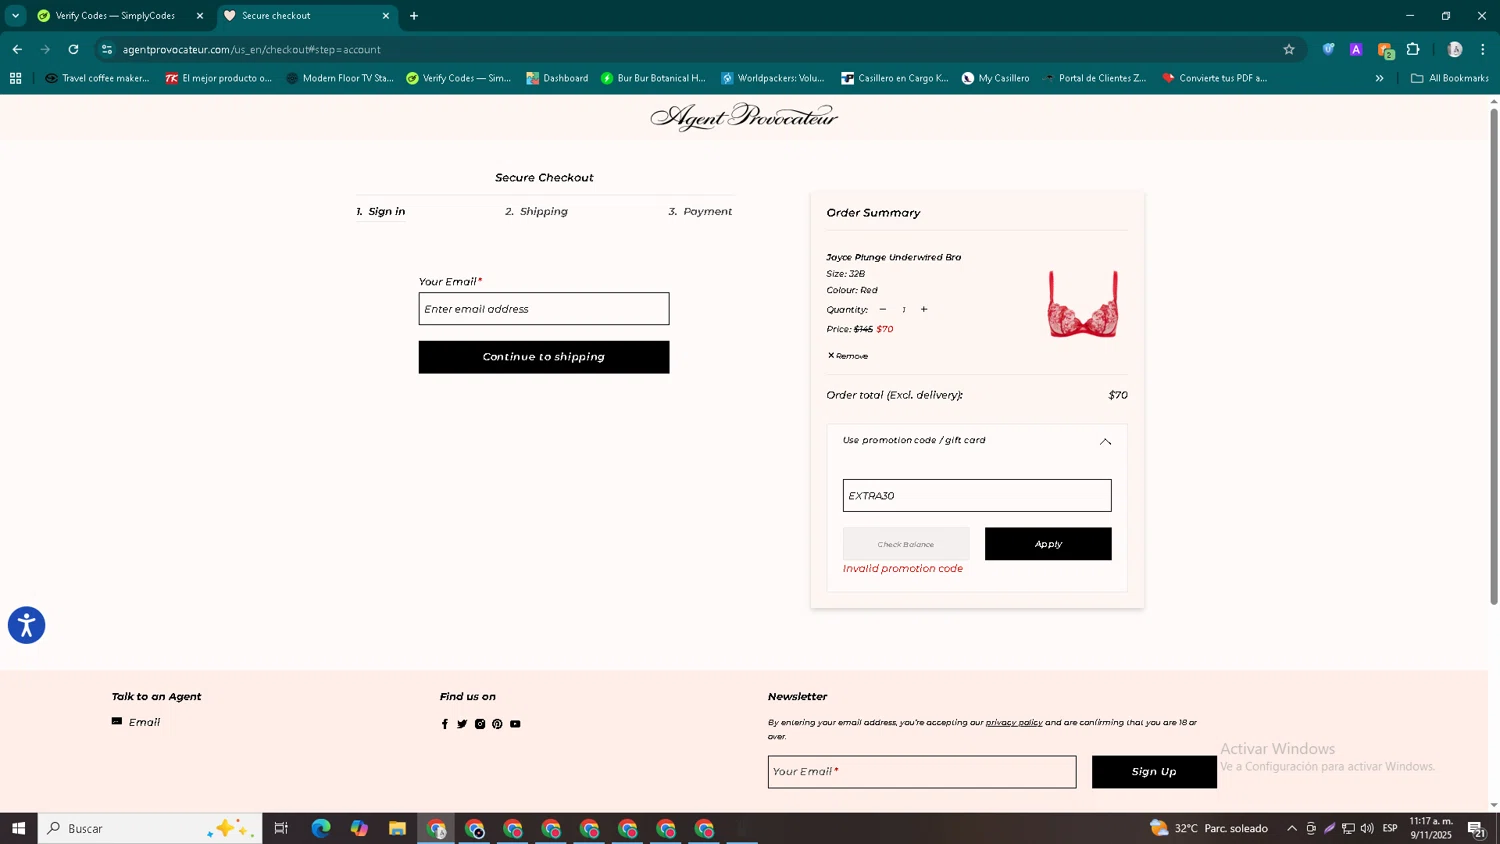Screen dimensions: 1500x844
Task: Go to the Payment checkout step
Action: [700, 212]
